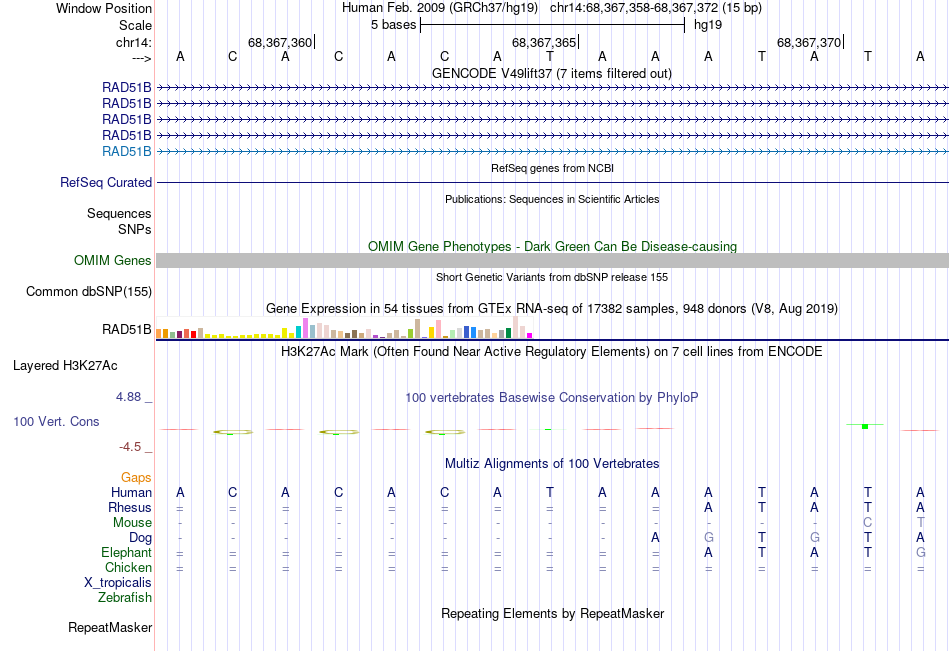This screenshot has width=950, height=651.
Task: Open the OMIM Gene Phenotypes track title
Action: point(552,246)
